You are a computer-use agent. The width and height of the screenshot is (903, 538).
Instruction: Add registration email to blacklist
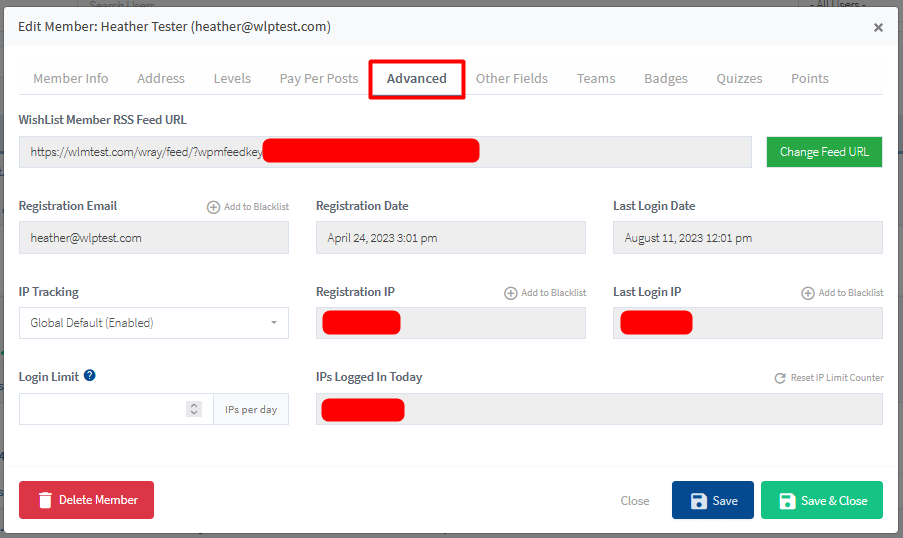(x=248, y=207)
